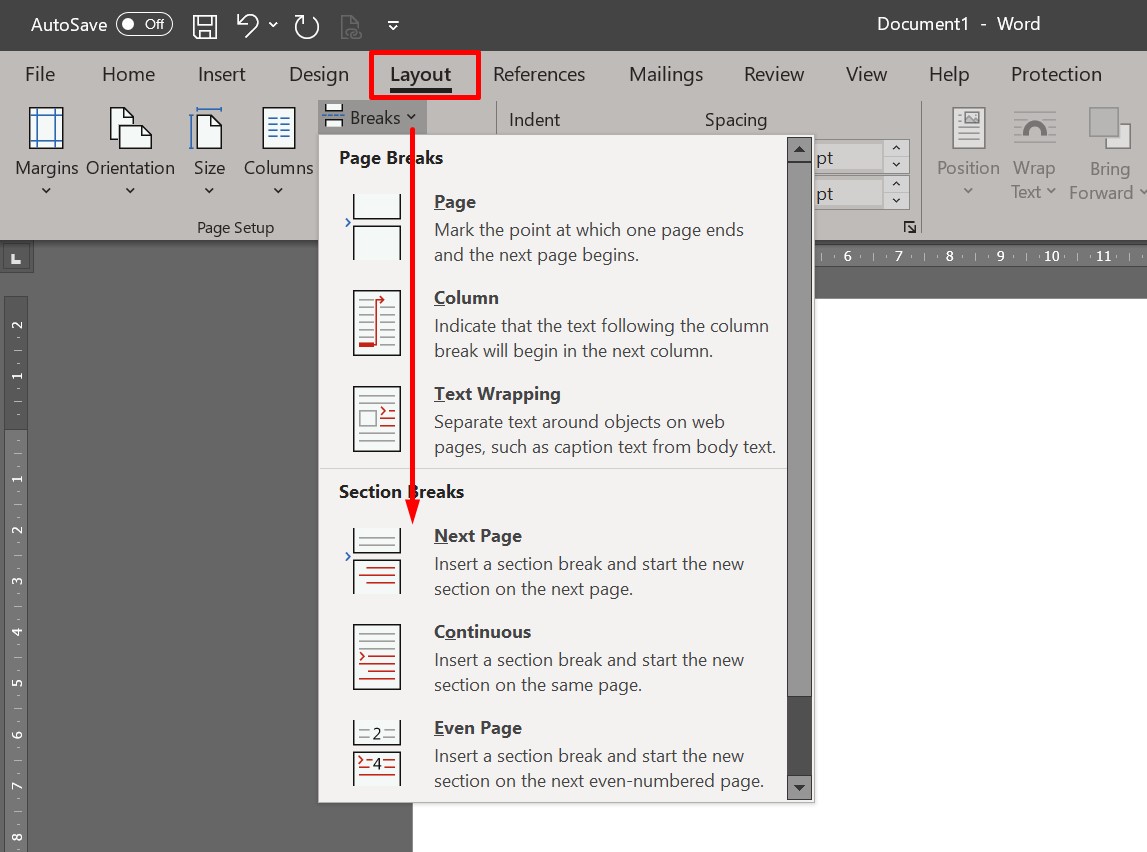1147x852 pixels.
Task: Click the Text Wrapping break icon
Action: pos(377,419)
